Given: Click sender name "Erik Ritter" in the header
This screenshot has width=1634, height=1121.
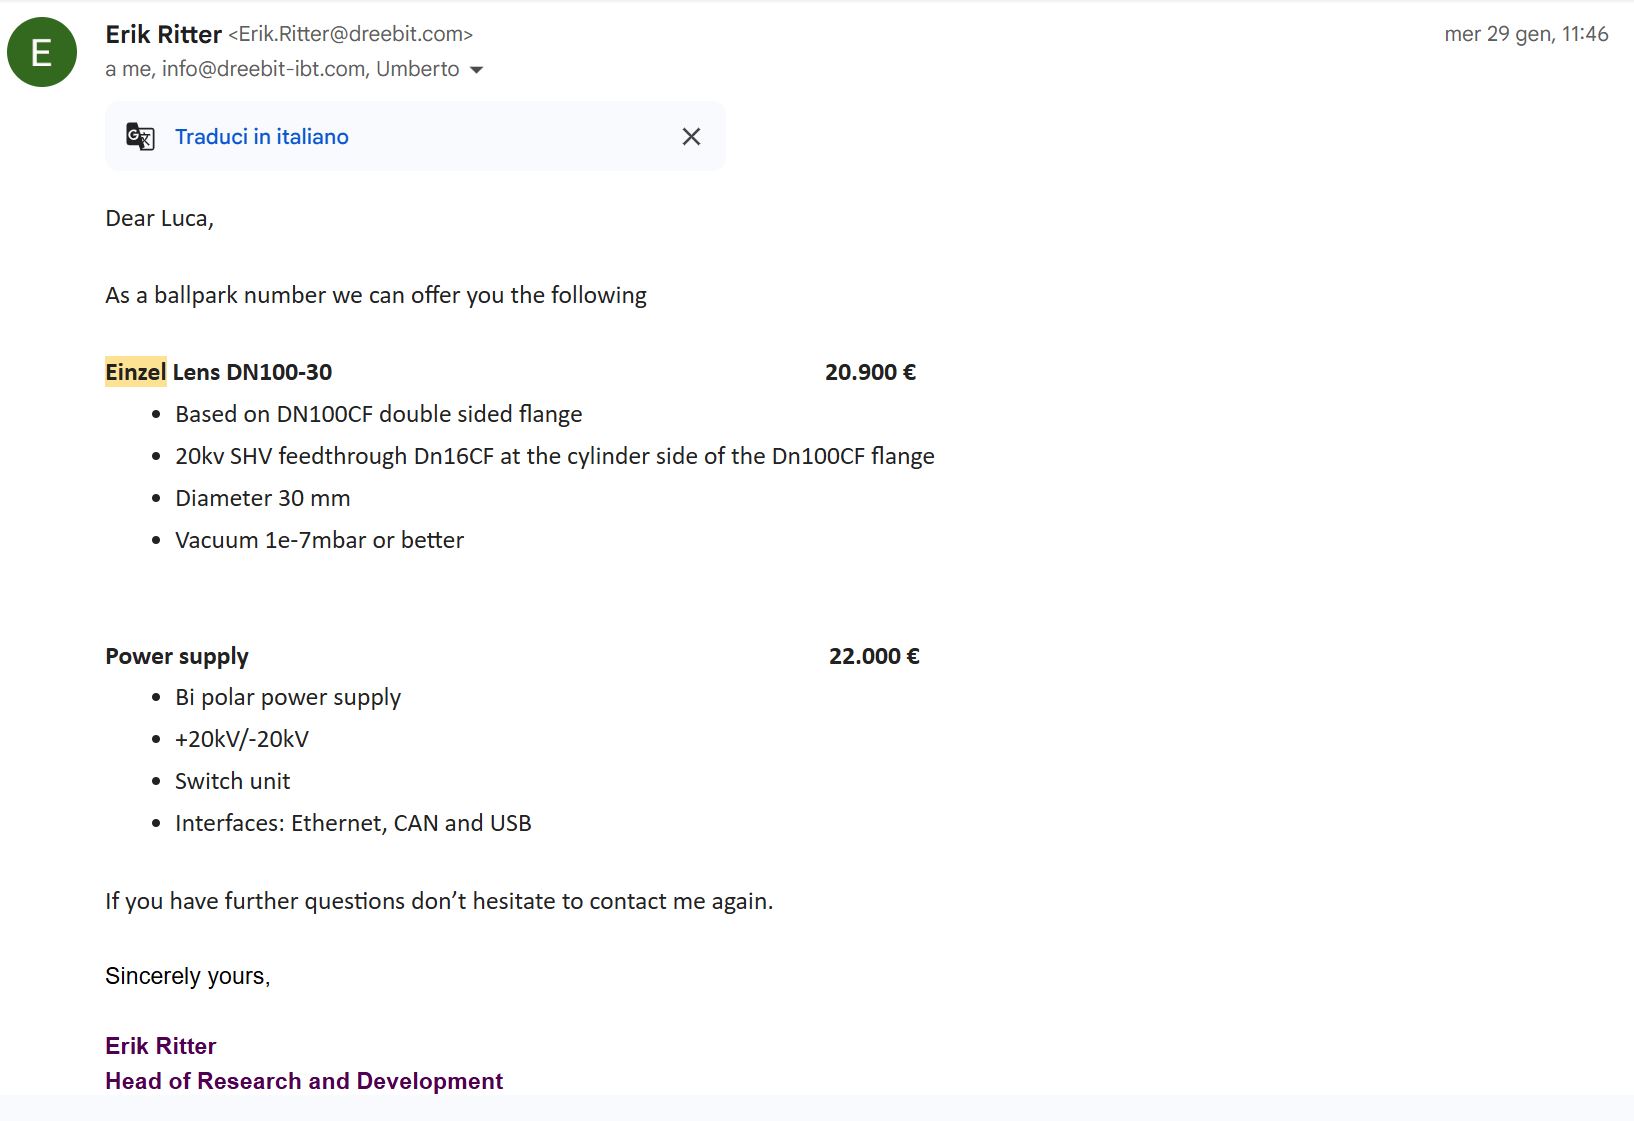Looking at the screenshot, I should (163, 34).
